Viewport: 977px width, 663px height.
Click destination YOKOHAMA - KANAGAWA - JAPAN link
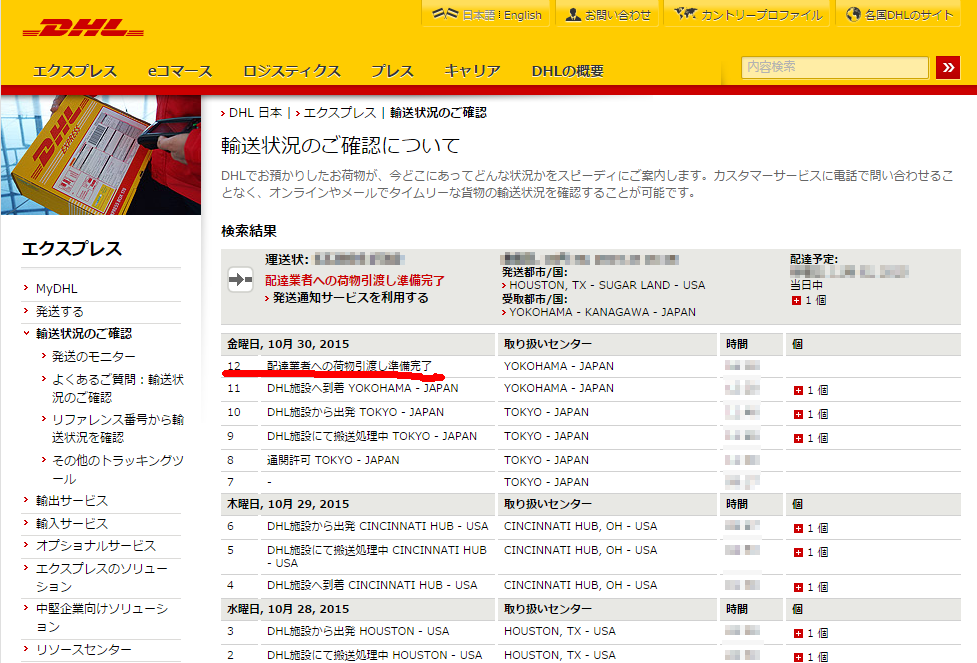pos(602,312)
